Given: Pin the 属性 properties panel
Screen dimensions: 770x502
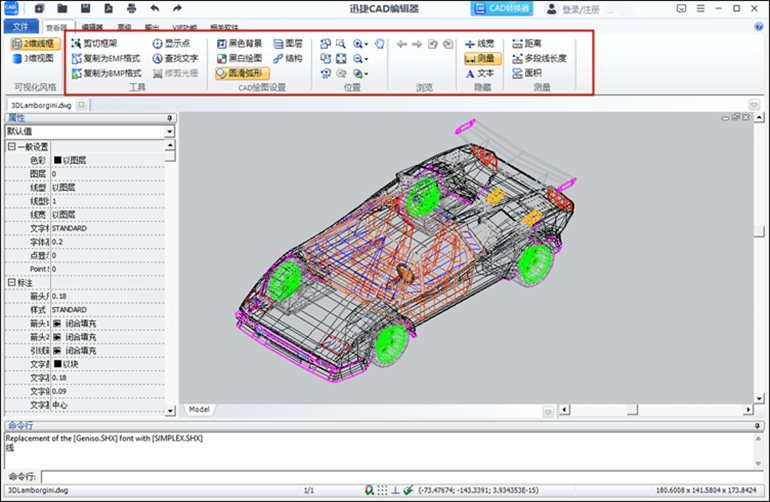Looking at the screenshot, I should tap(169, 118).
